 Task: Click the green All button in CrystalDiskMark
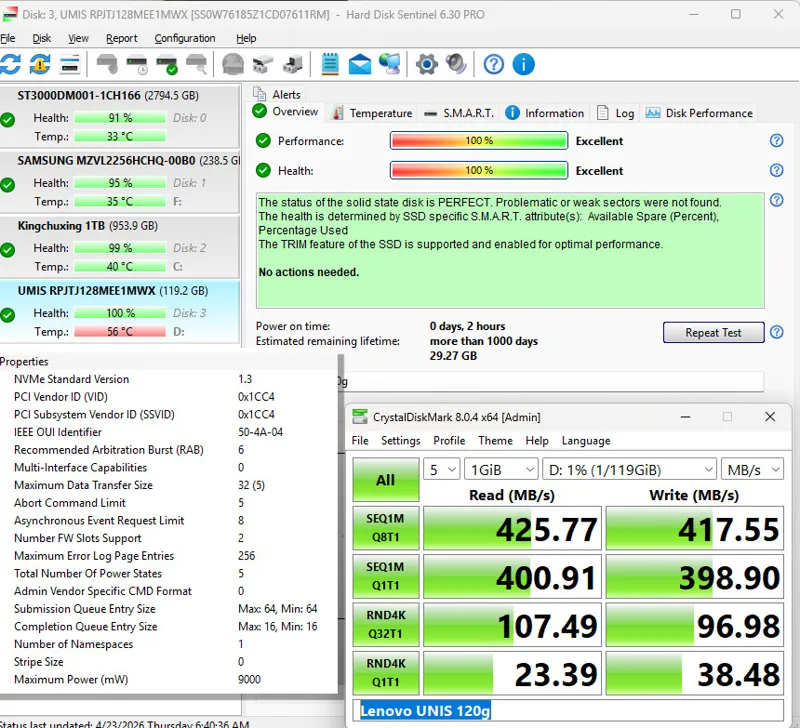386,480
